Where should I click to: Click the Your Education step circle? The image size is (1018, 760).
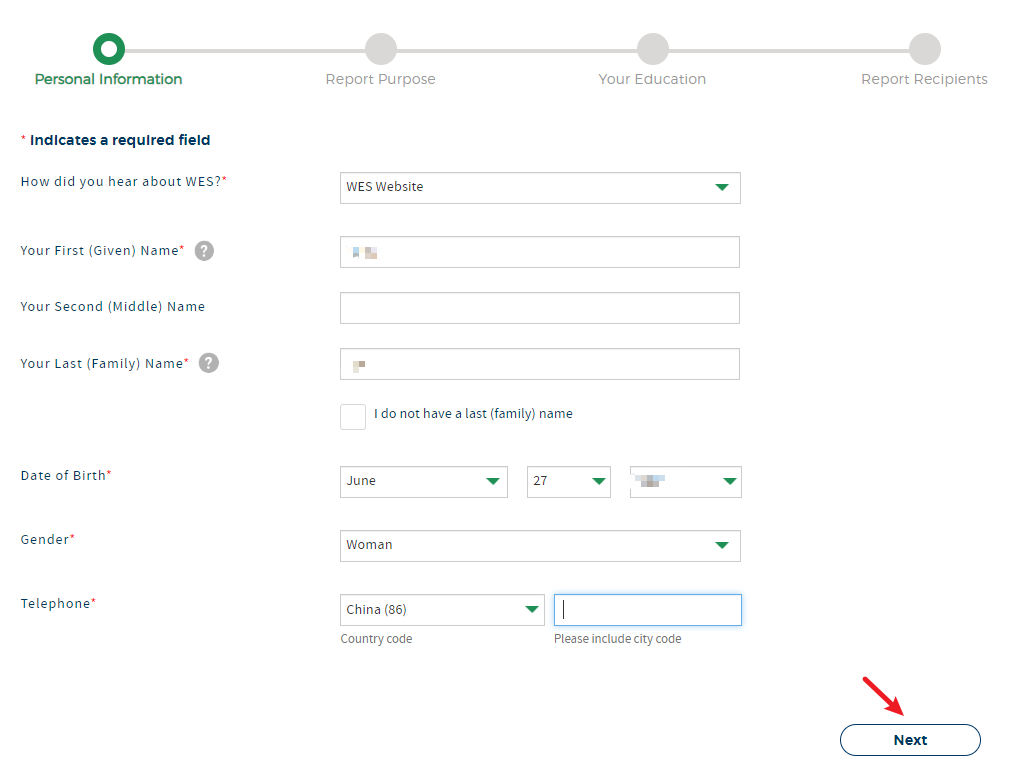click(x=652, y=48)
